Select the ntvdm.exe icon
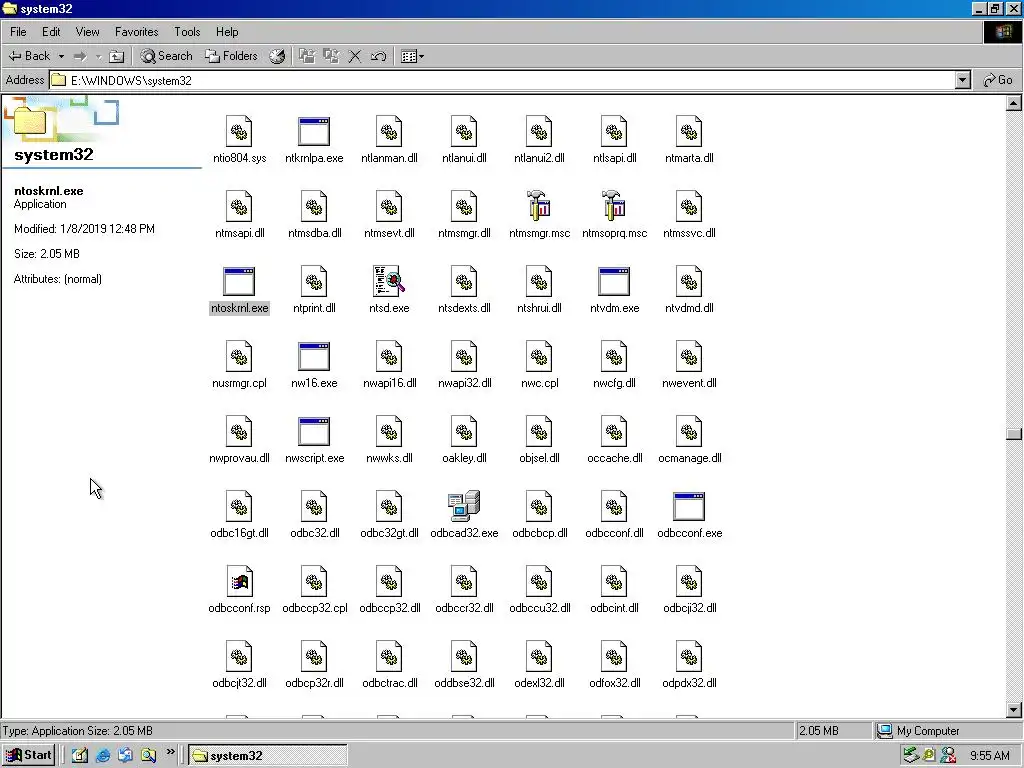 pos(615,281)
